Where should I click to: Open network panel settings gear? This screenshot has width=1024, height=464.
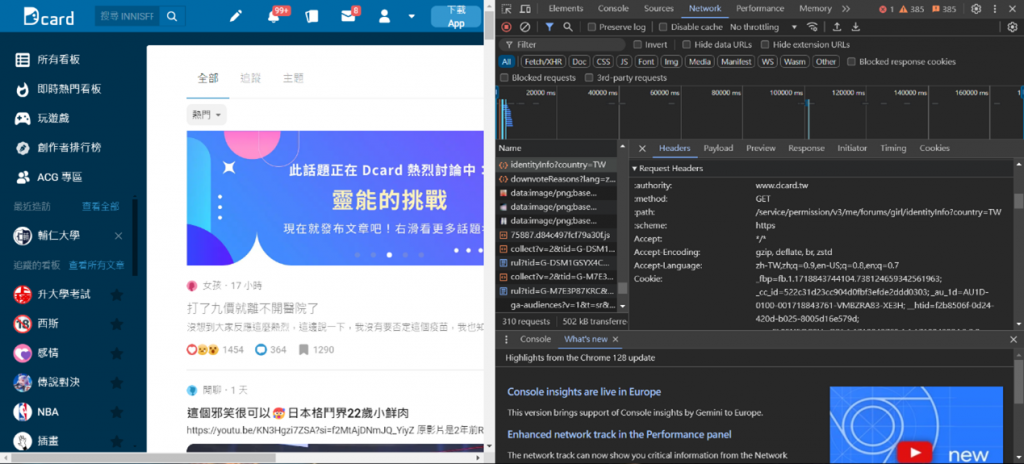tap(1012, 27)
